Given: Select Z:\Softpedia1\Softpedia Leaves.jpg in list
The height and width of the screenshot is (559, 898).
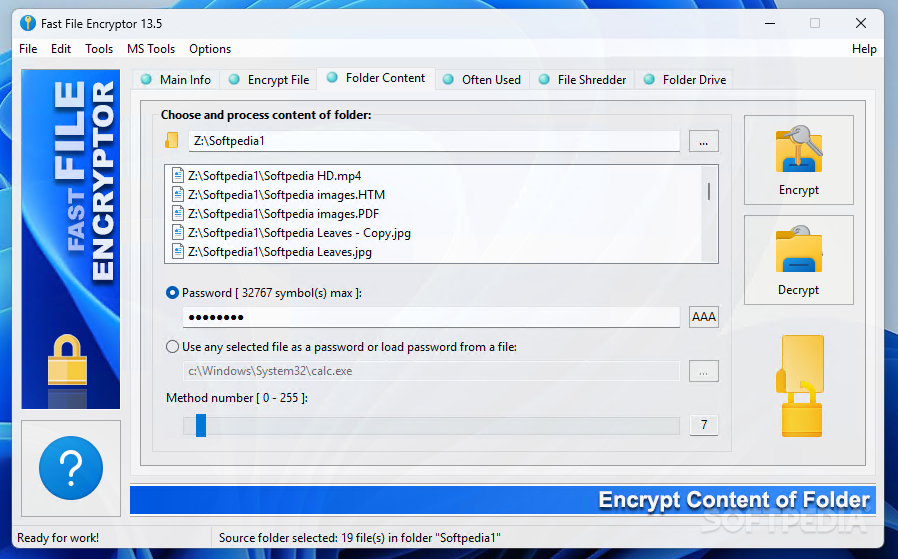Looking at the screenshot, I should 279,251.
